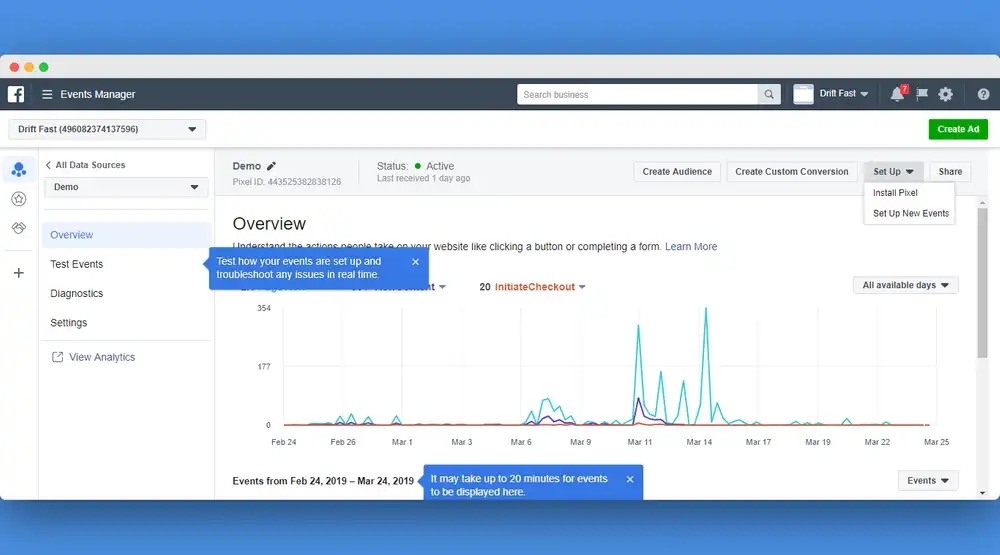This screenshot has width=1000, height=555.
Task: Select the data sources icon in left rail
Action: pyautogui.click(x=18, y=170)
